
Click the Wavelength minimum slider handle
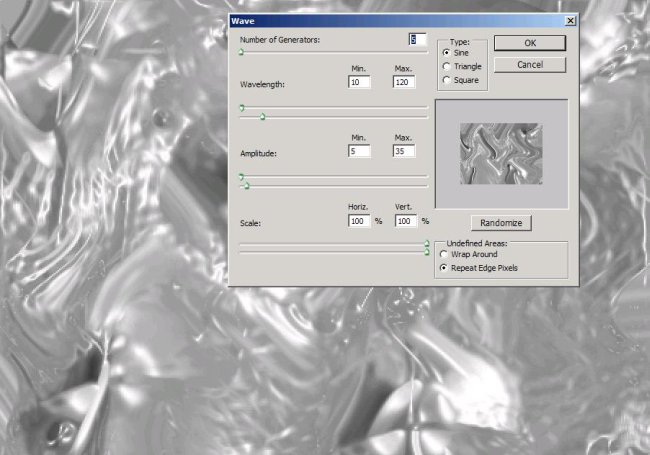tap(242, 108)
